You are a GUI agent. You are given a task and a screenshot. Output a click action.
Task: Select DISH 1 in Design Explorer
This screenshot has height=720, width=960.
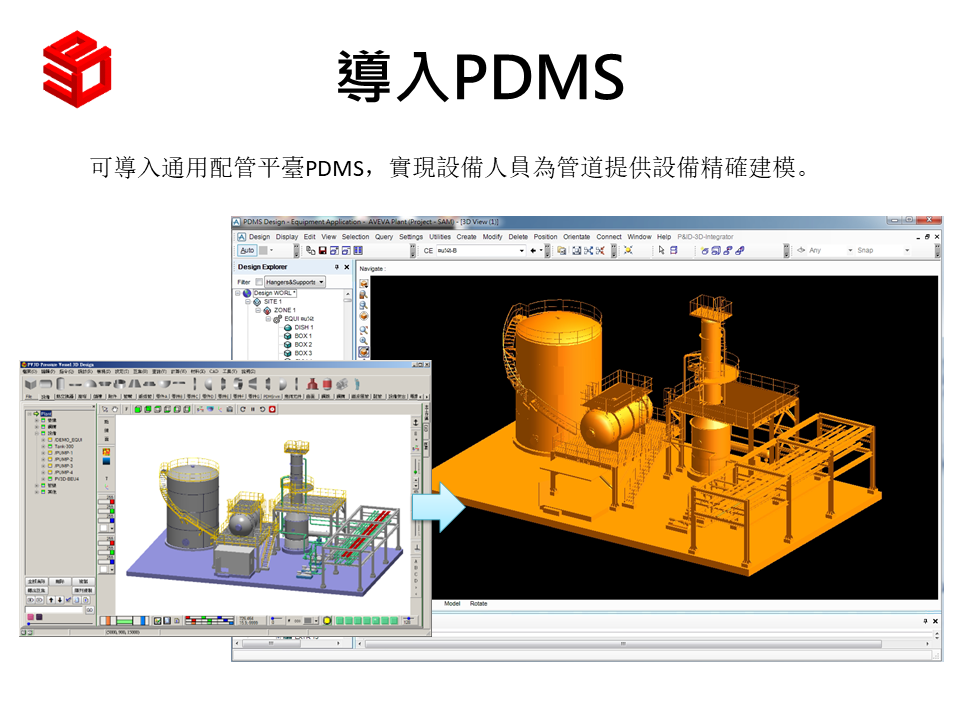pos(303,328)
